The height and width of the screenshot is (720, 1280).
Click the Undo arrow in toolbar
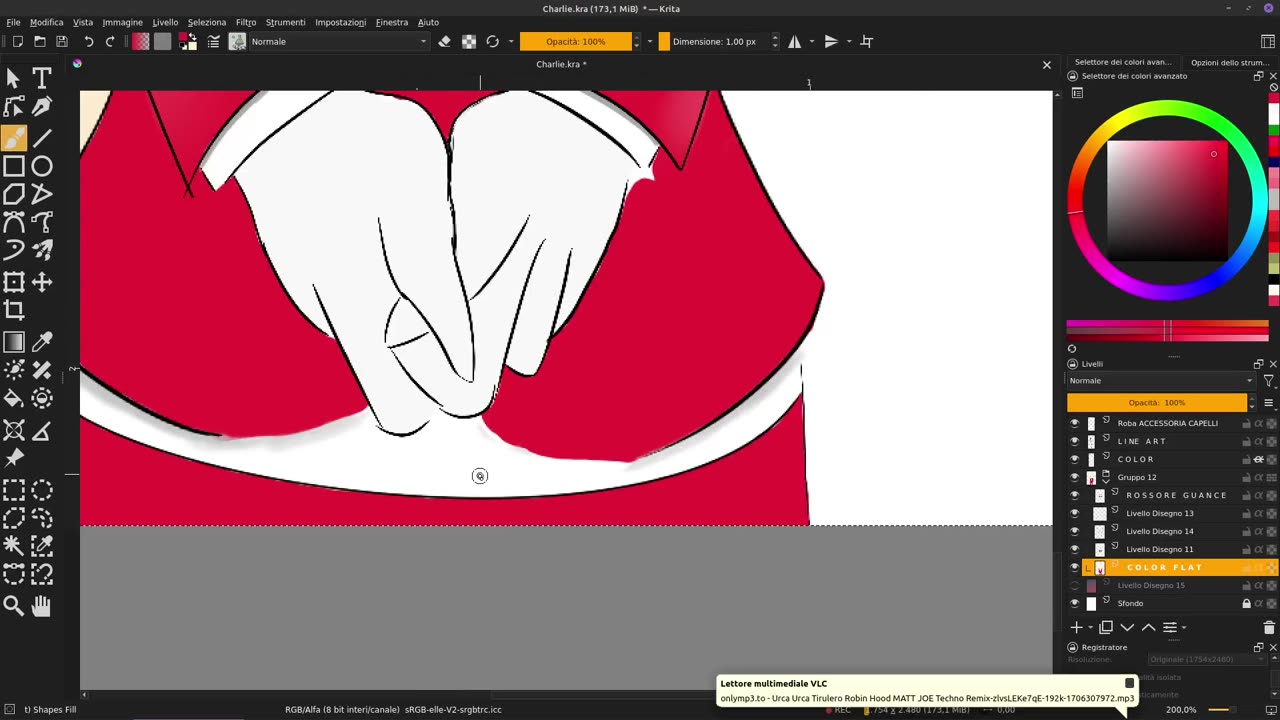tap(88, 41)
